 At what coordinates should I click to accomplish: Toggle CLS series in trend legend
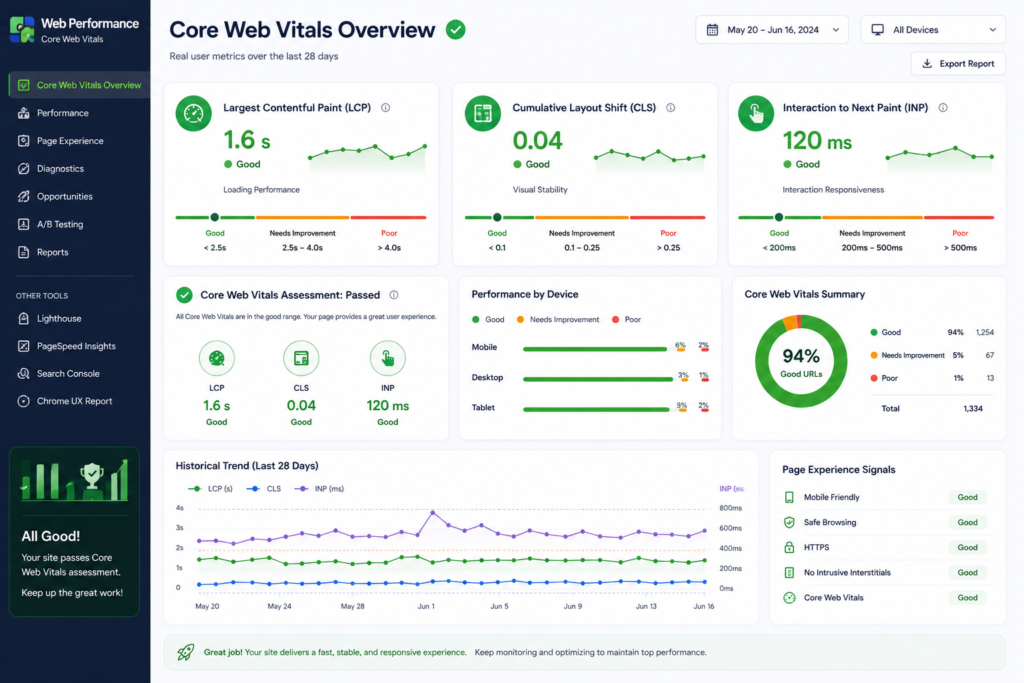(x=263, y=488)
